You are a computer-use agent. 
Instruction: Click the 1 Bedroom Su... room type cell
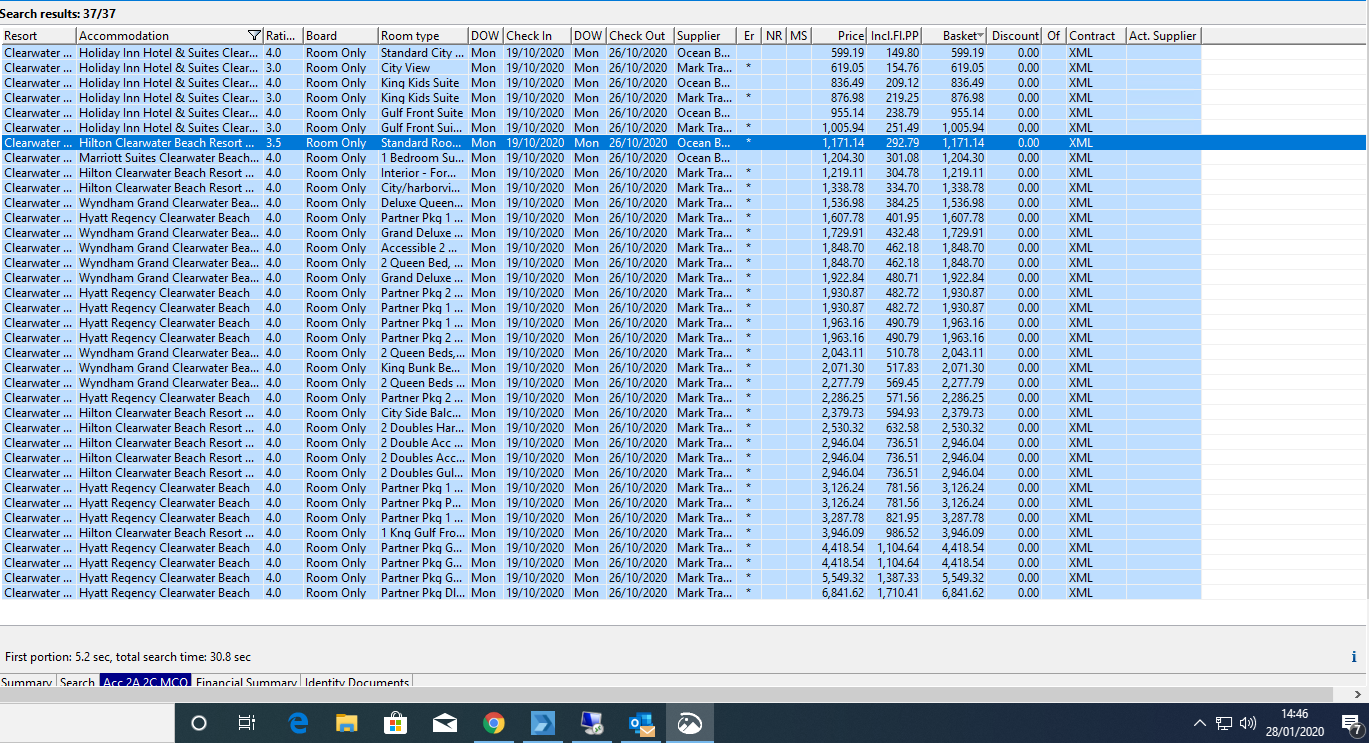pyautogui.click(x=422, y=158)
